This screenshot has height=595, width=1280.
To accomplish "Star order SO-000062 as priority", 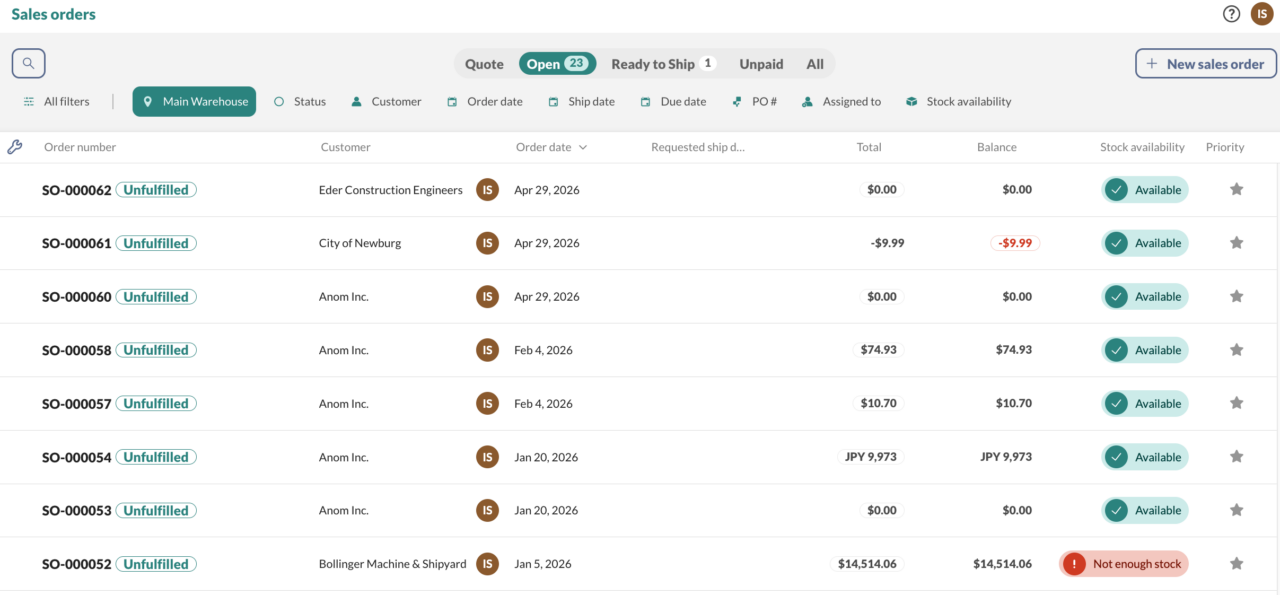I will (1236, 189).
